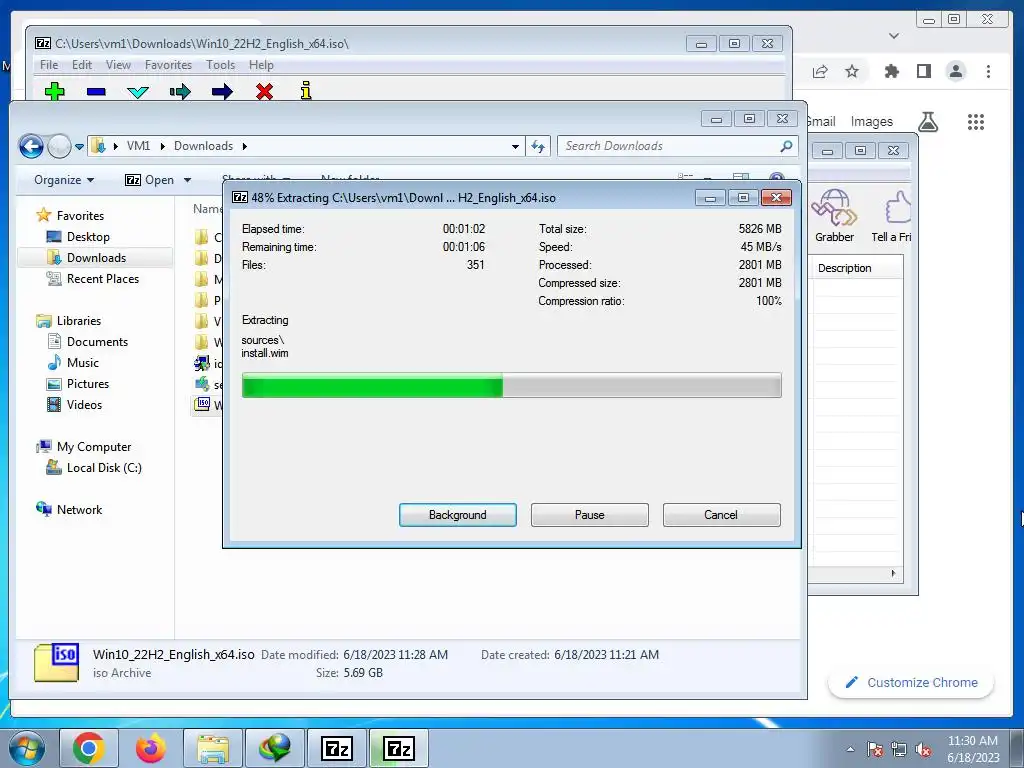Select Desktop in Favorites

88,237
